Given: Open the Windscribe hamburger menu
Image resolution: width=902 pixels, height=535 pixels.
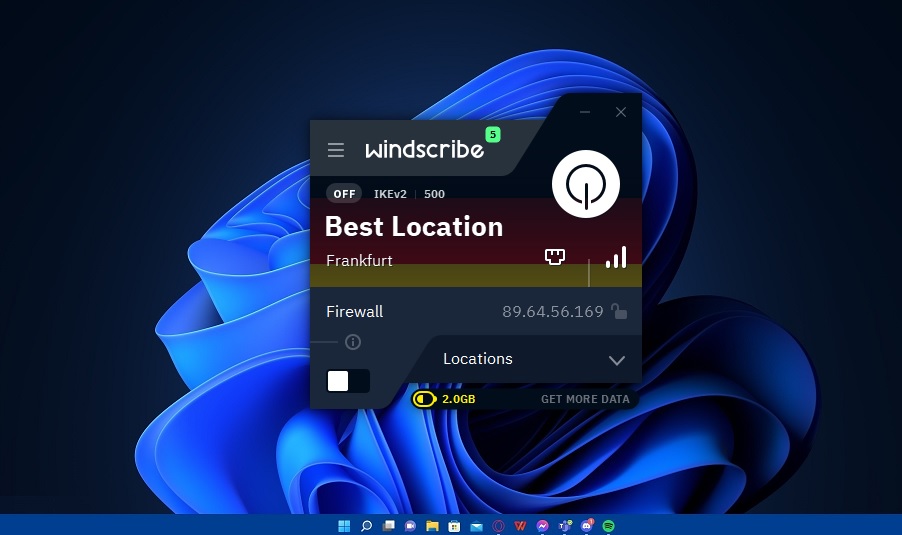Looking at the screenshot, I should [336, 150].
